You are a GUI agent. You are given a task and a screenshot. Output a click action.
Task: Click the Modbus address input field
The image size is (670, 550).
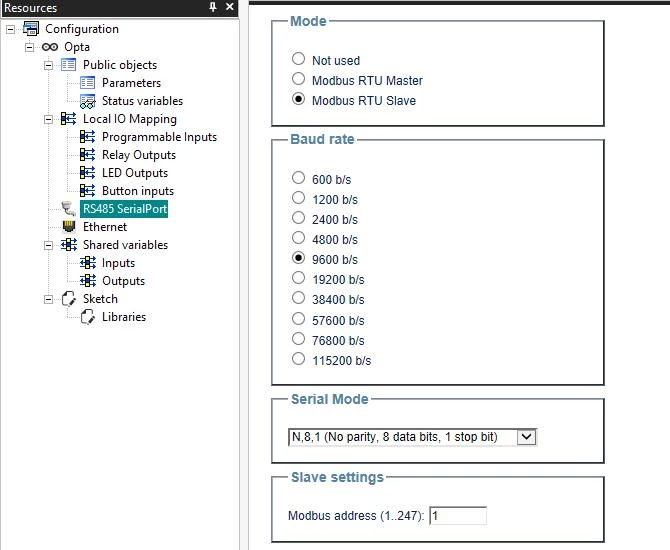(x=458, y=516)
